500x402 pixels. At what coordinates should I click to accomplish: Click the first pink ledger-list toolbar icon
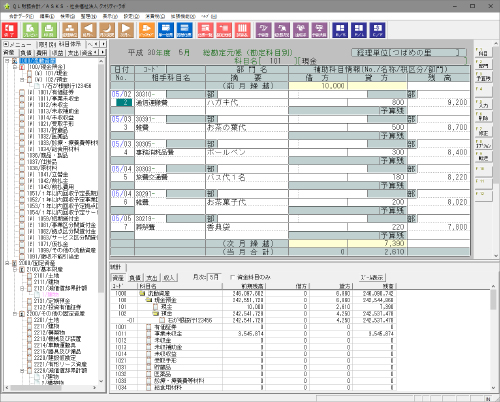tap(205, 30)
